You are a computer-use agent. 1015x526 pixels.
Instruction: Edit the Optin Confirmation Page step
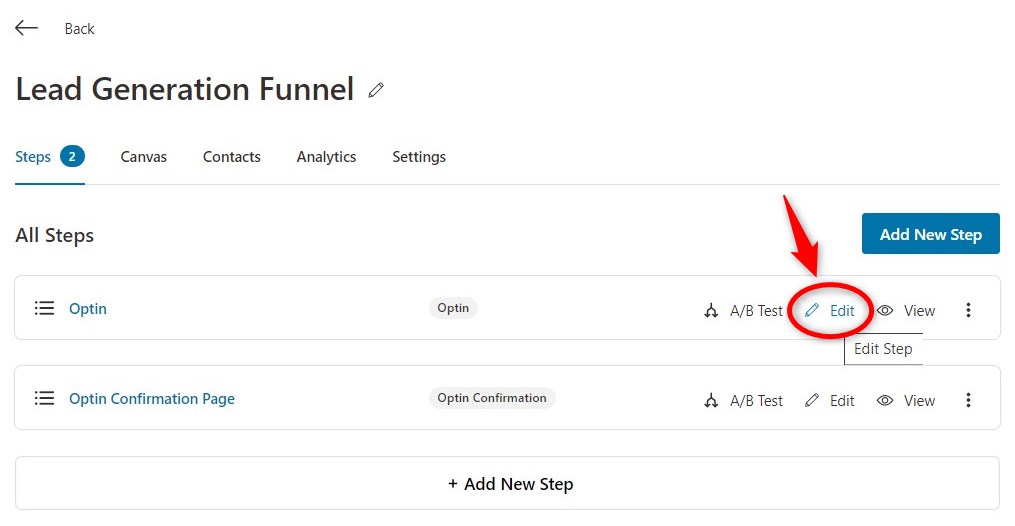coord(830,400)
